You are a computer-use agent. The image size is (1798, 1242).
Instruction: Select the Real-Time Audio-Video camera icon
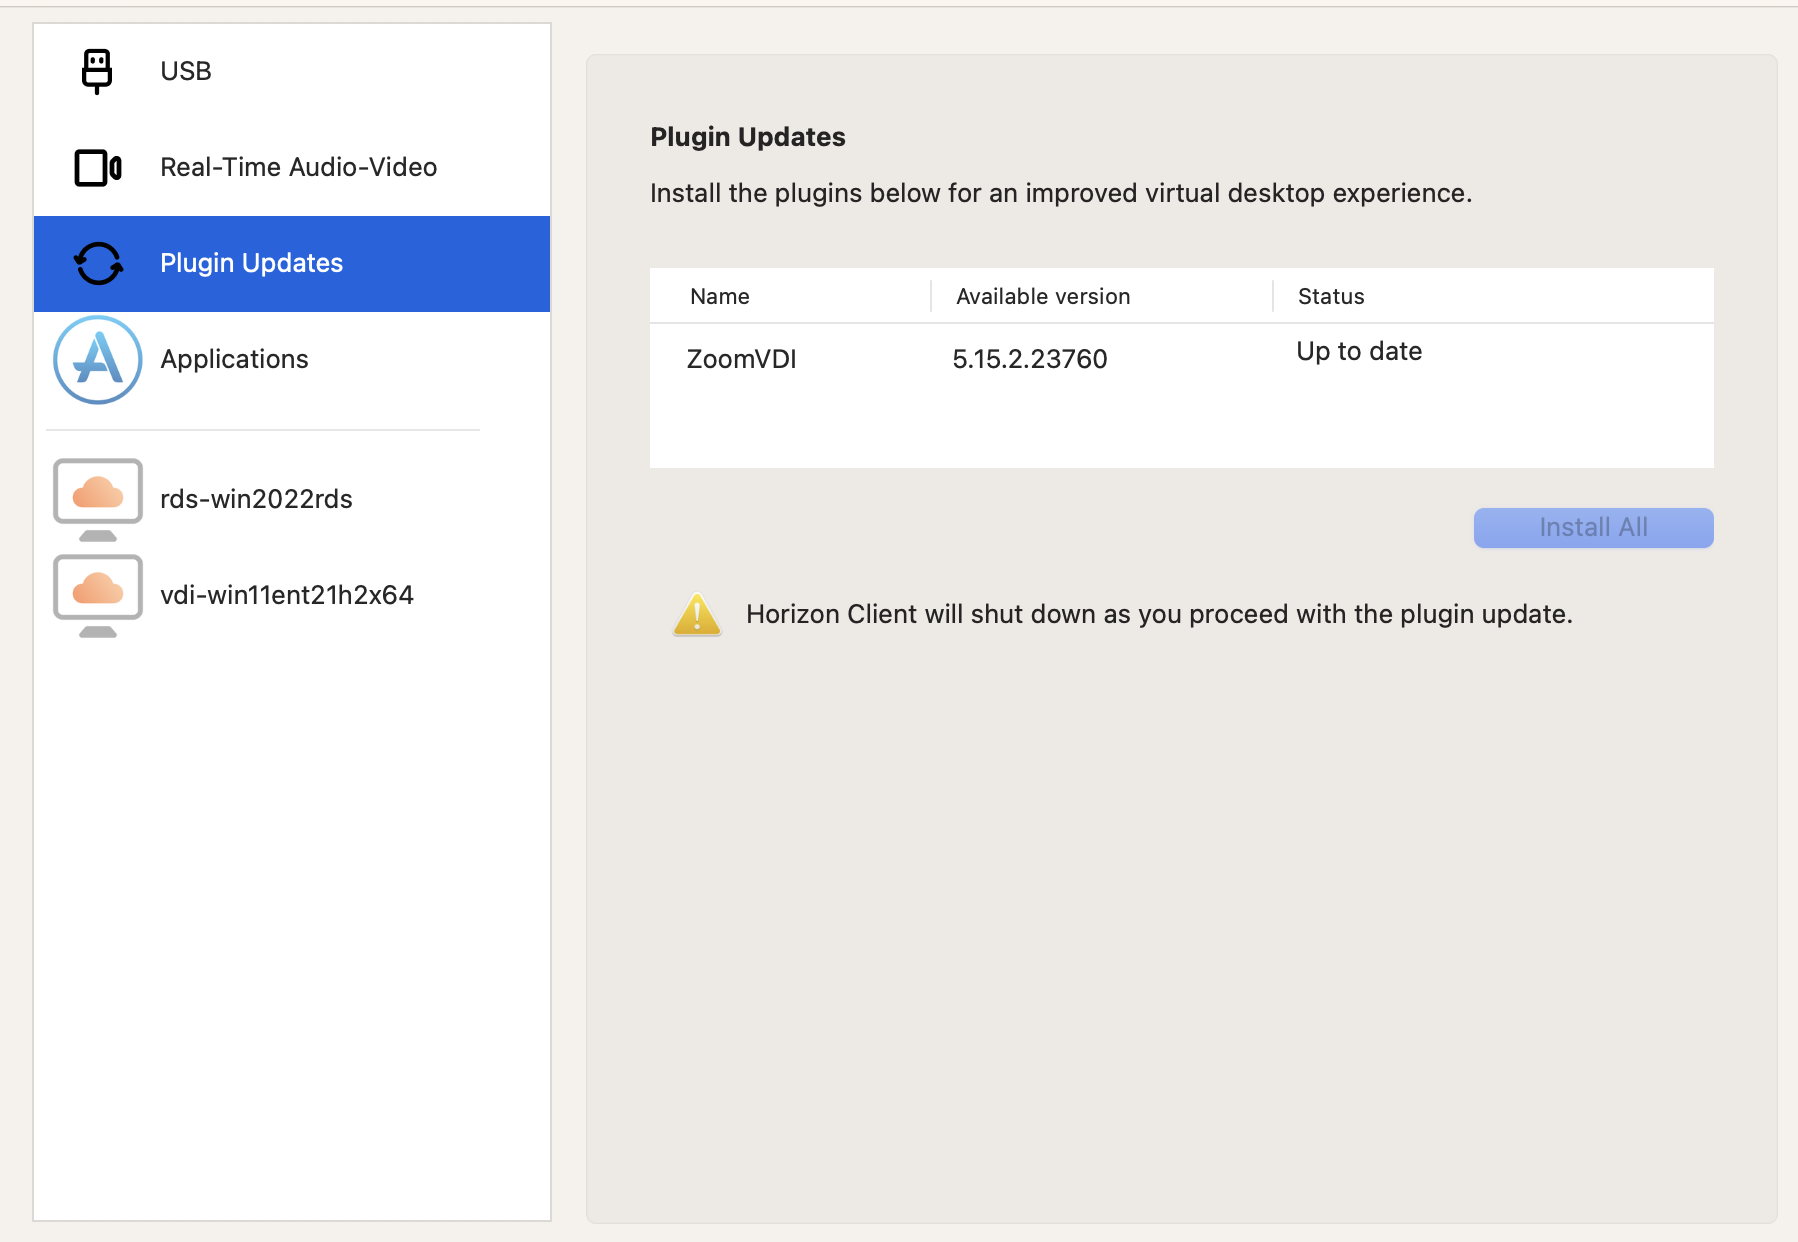click(x=95, y=166)
